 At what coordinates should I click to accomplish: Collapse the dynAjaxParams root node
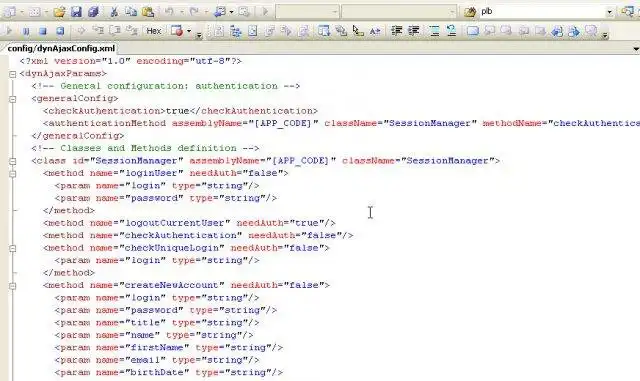click(13, 74)
